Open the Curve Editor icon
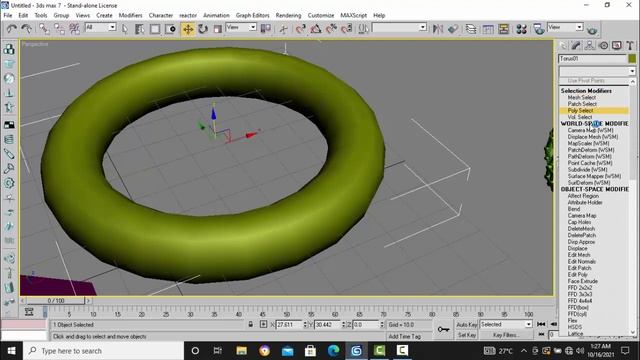Image resolution: width=640 pixels, height=360 pixels. (x=488, y=29)
